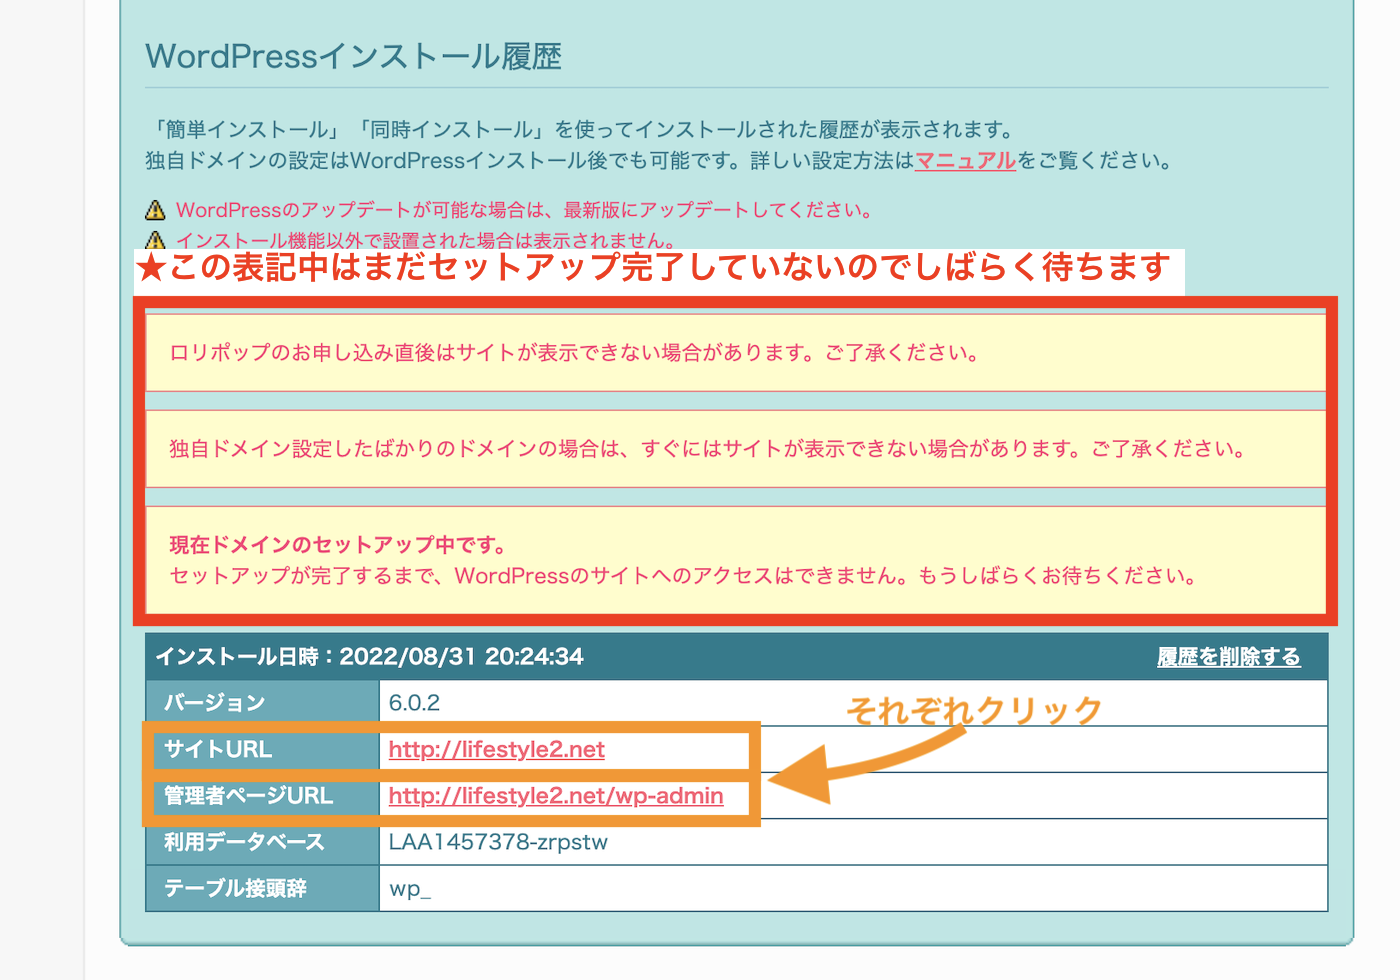Click the 管理者ページURL row label
Screen dimensions: 1400x980
point(249,795)
